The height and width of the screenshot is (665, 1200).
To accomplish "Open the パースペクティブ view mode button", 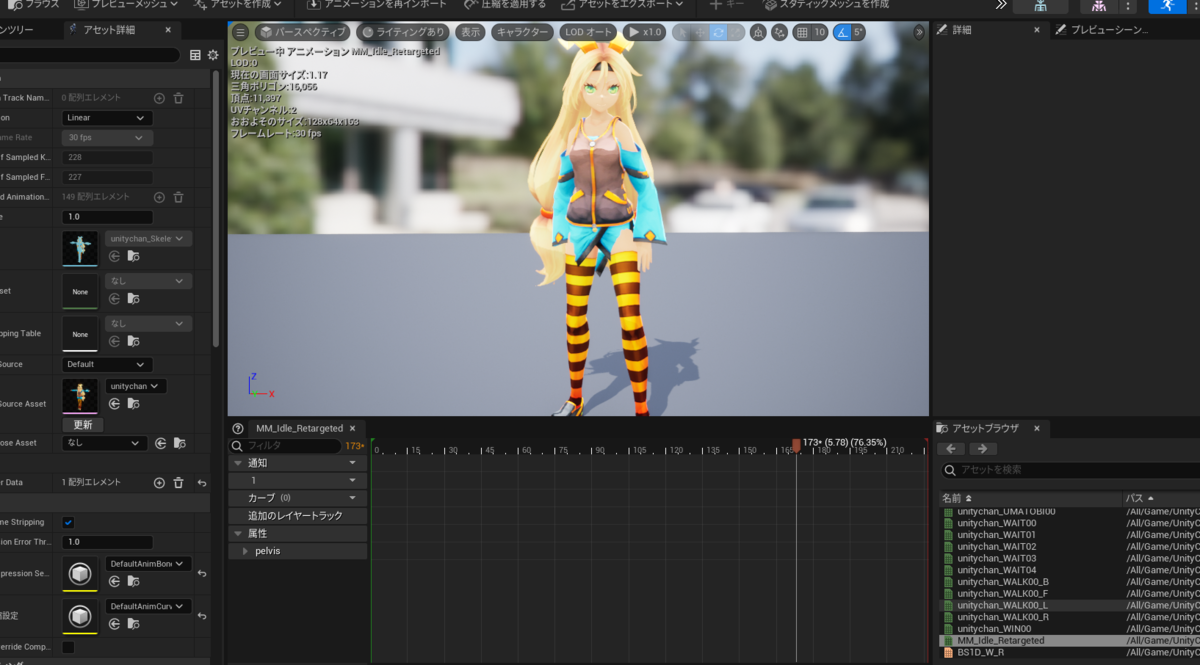I will pos(303,32).
